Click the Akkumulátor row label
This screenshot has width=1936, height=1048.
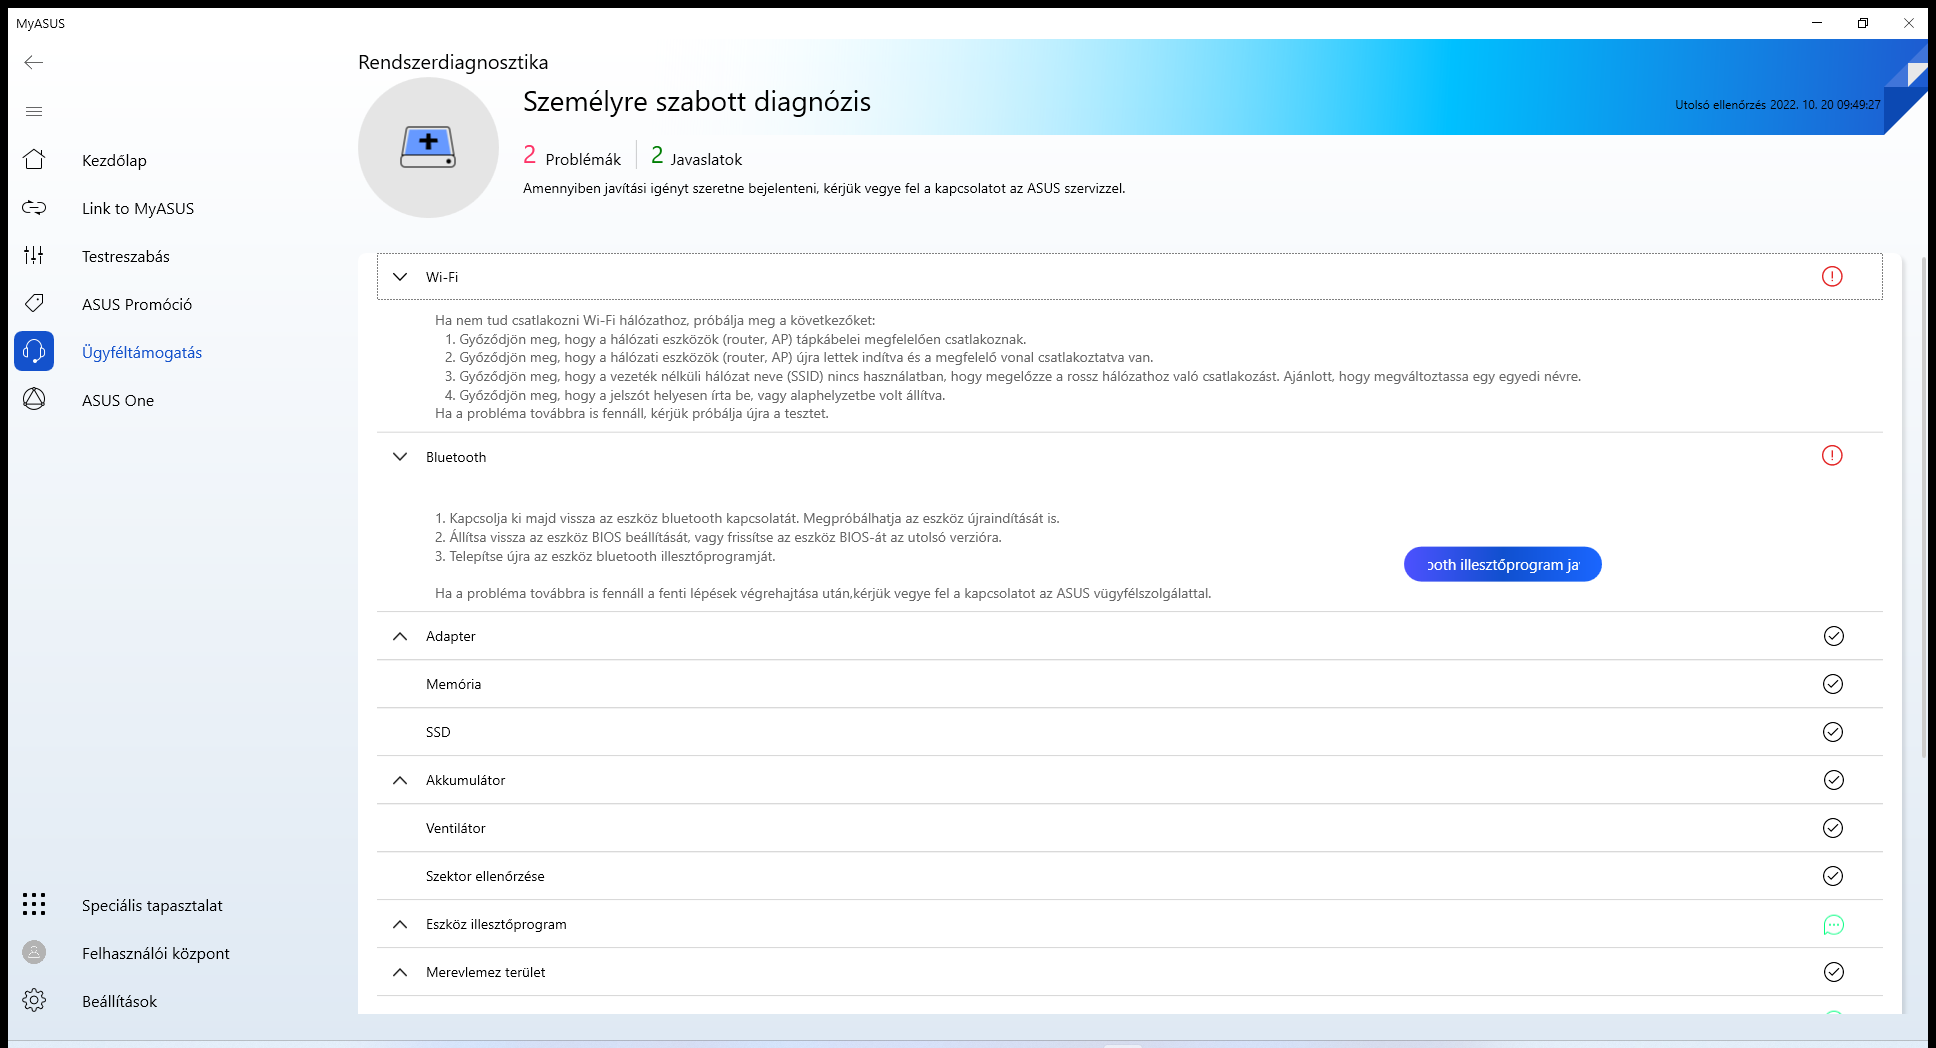pyautogui.click(x=466, y=780)
